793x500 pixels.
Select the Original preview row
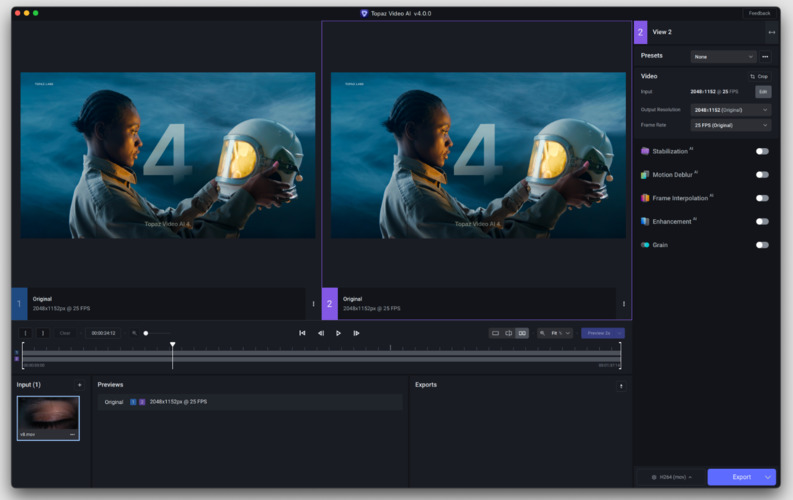pos(250,402)
